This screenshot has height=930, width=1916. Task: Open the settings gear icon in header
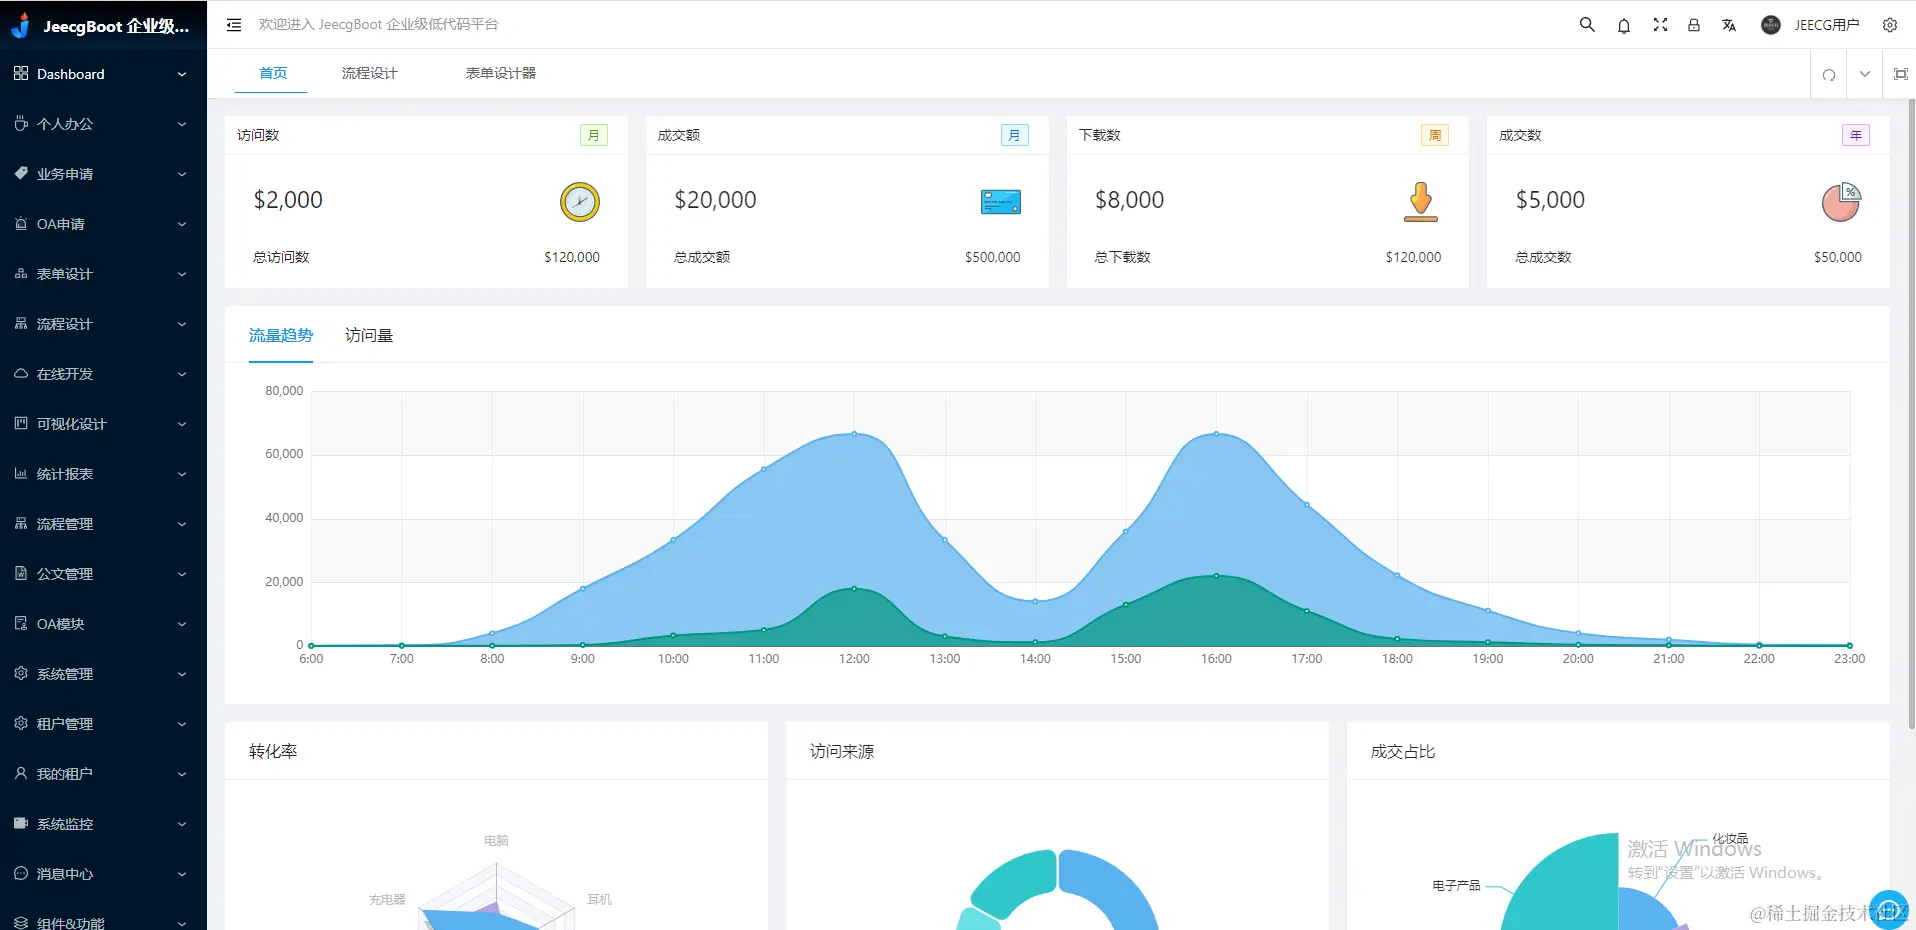1890,25
